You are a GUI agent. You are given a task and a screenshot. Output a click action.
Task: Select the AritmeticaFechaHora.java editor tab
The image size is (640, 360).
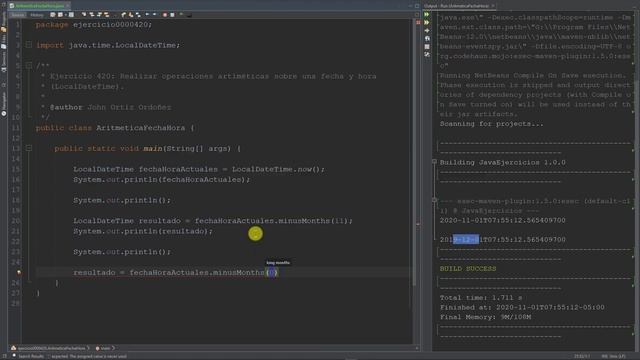[40, 6]
